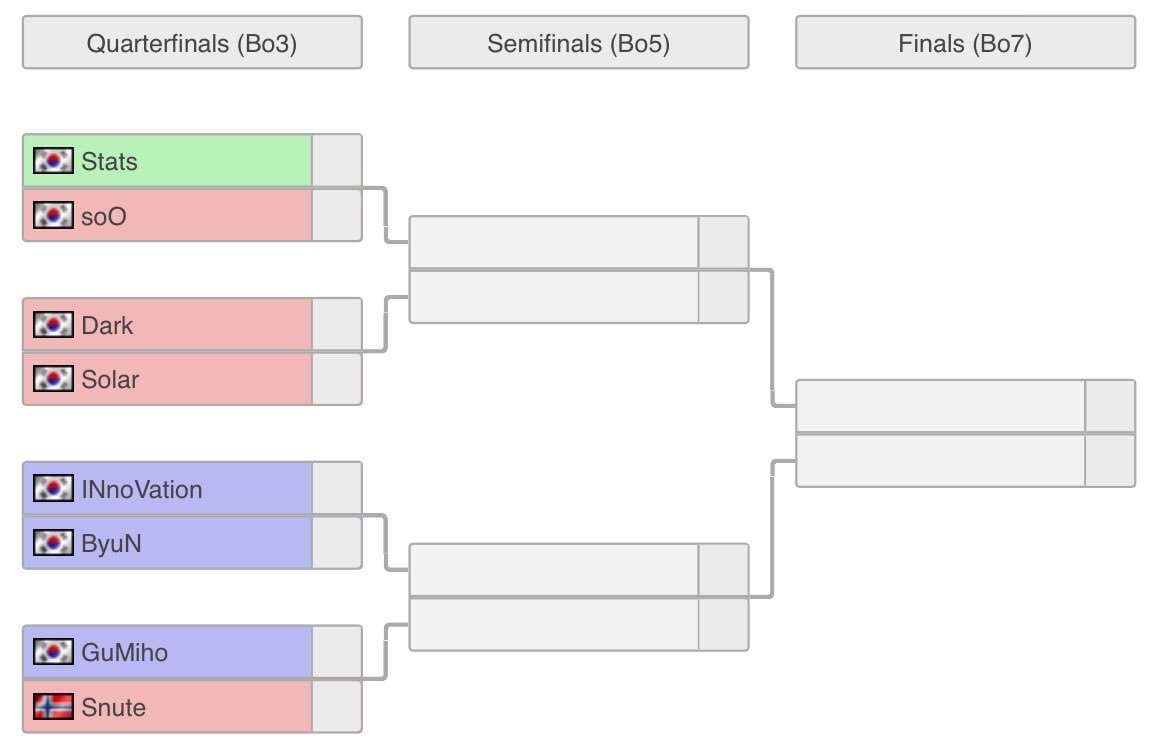Viewport: 1154px width, 749px height.
Task: Click the flag icon beside ByuN
Action: point(54,543)
